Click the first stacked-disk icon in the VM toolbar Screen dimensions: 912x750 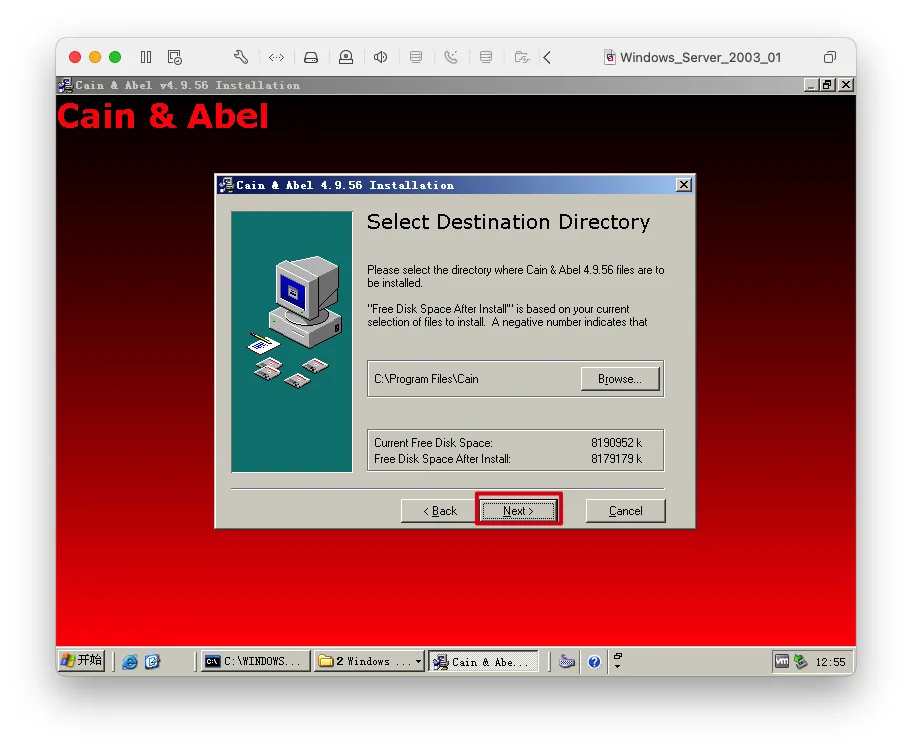point(416,57)
